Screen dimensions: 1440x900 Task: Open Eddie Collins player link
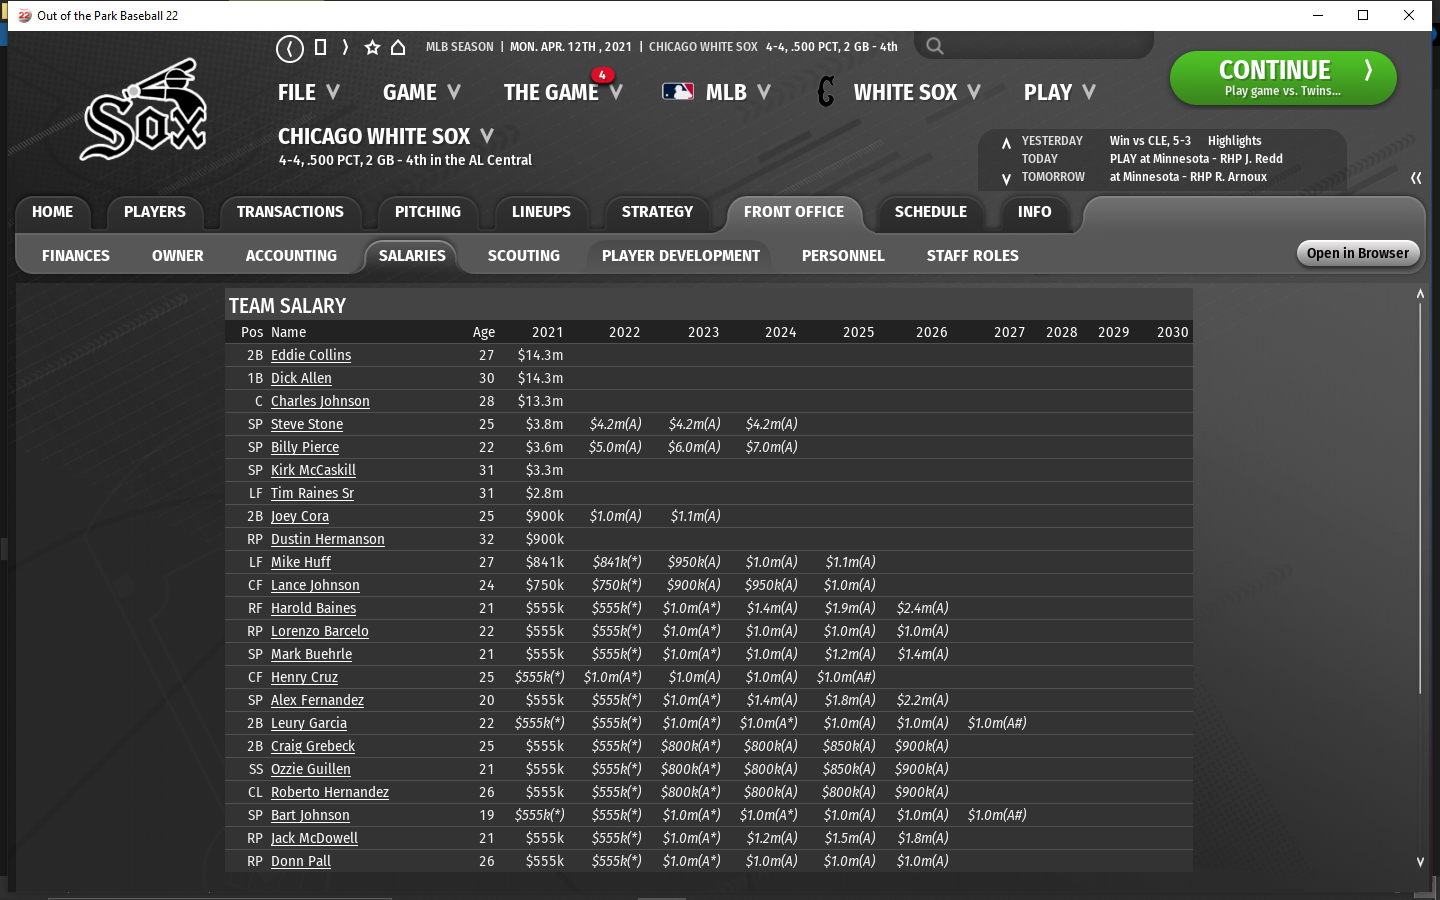[310, 355]
